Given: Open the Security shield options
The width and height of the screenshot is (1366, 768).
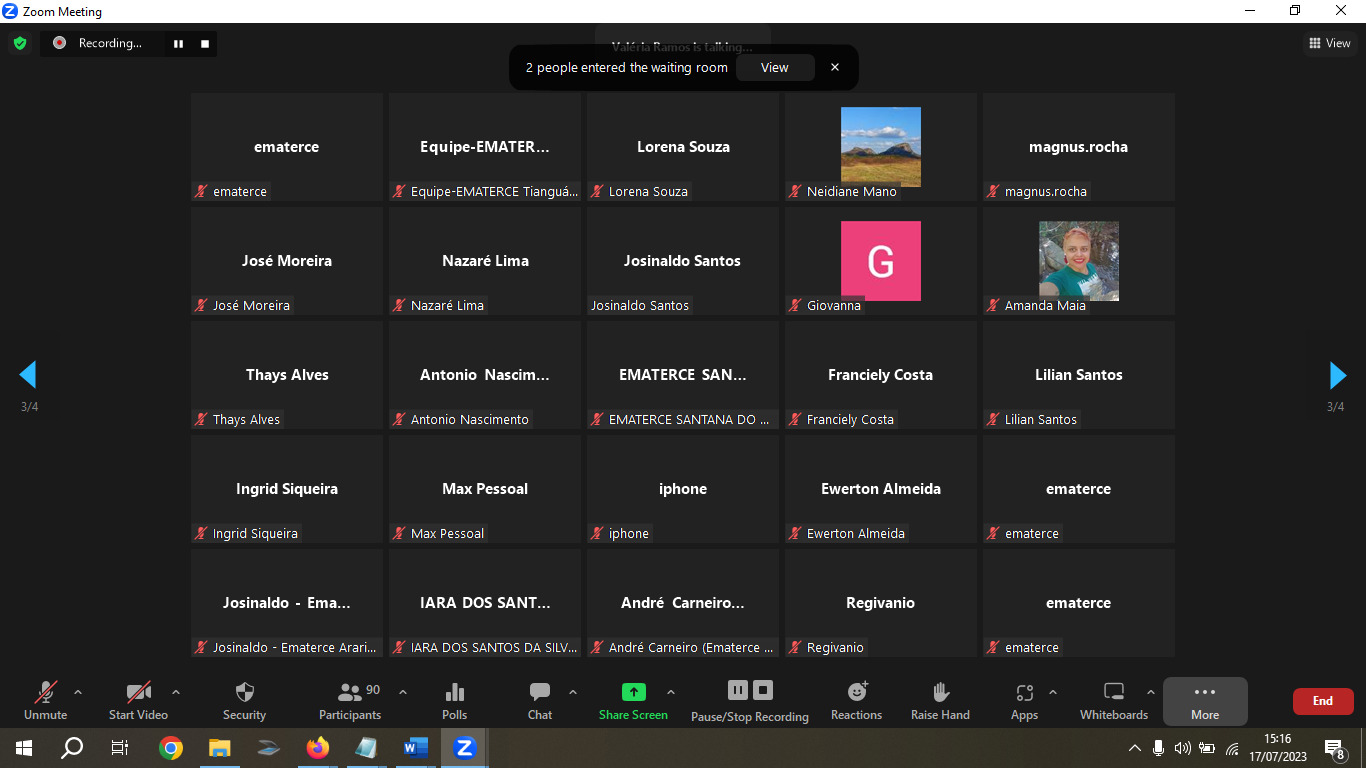Looking at the screenshot, I should pos(244,700).
